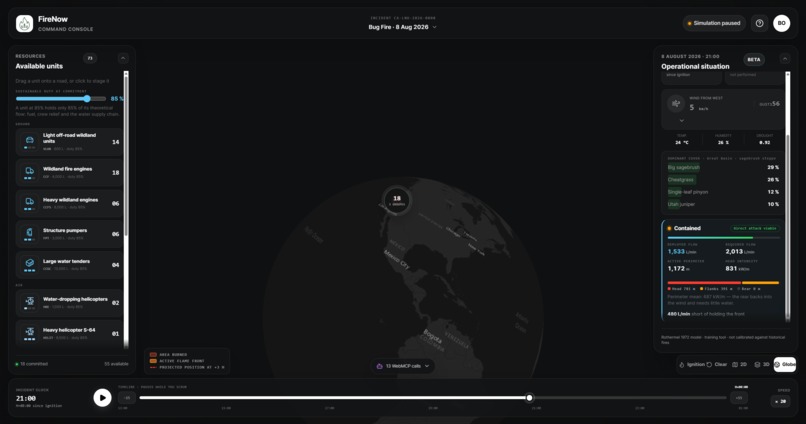Start simulation with the play button

click(102, 398)
